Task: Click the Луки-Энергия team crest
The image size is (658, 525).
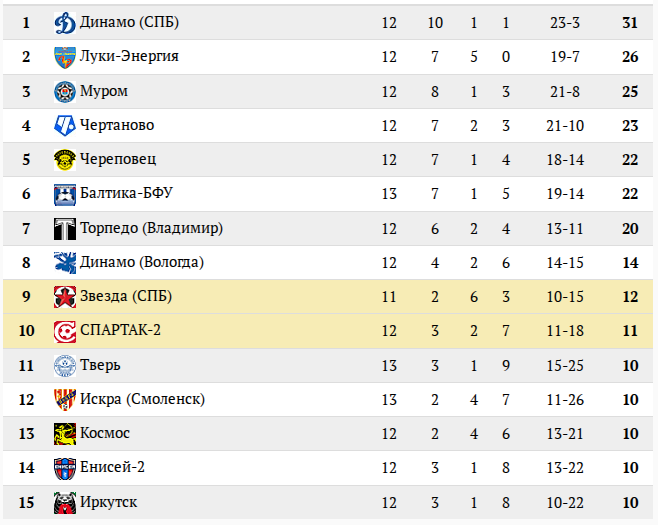Action: (x=65, y=57)
